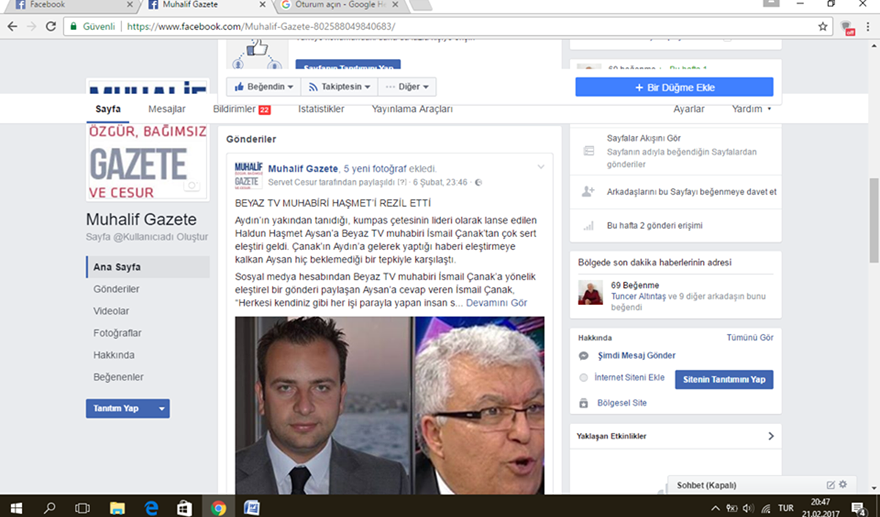Reload the page with the refresh icon
This screenshot has width=880, height=517.
point(51,26)
